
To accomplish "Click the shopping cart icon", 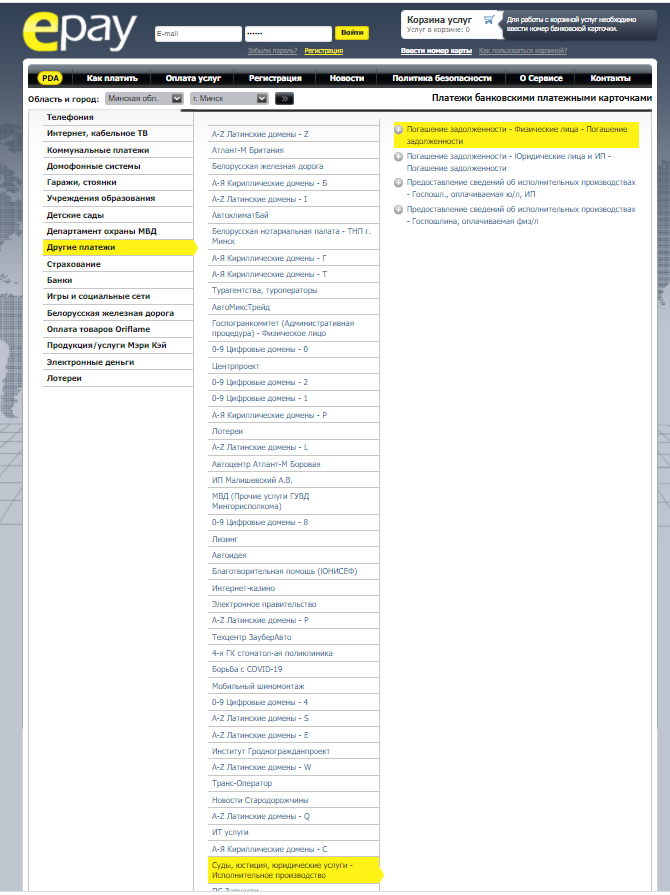I will [489, 20].
